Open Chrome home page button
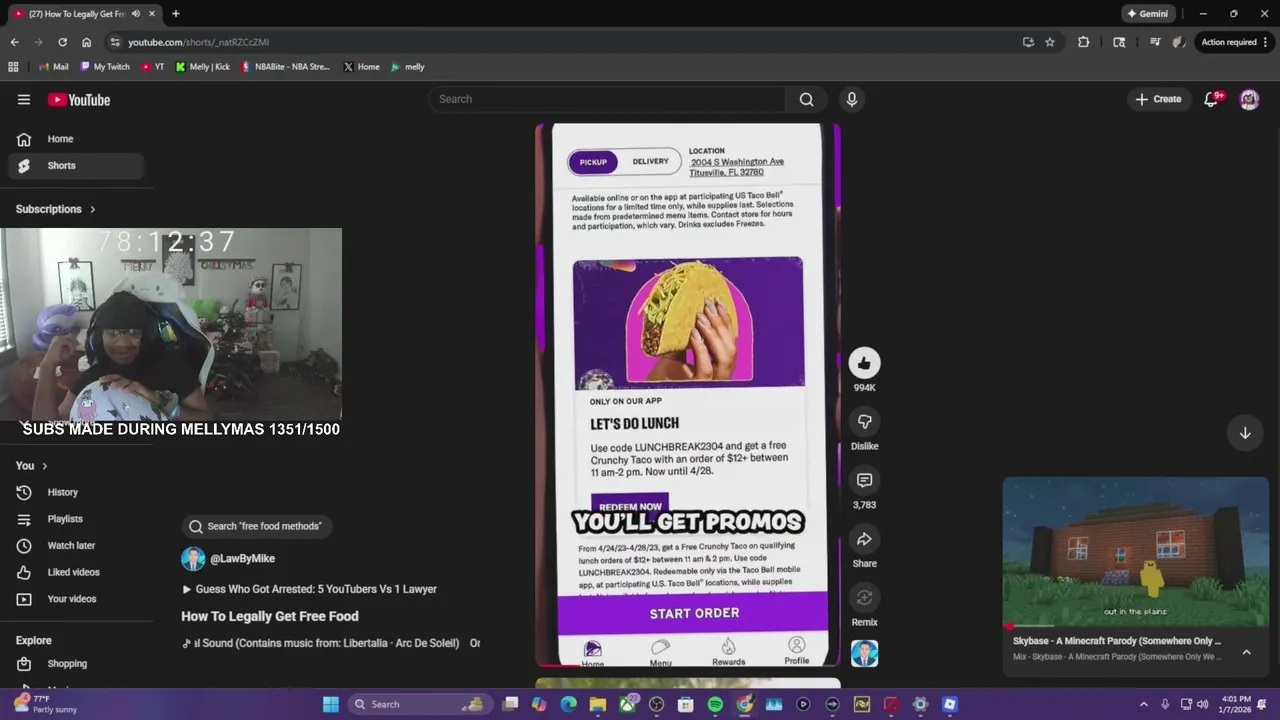This screenshot has width=1280, height=720. (x=86, y=42)
